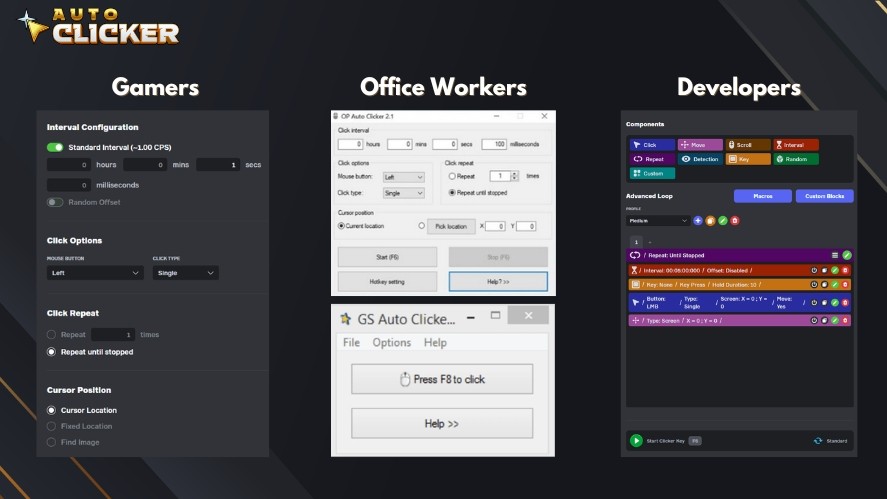Open the dark panel Mouse Button dropdown
Image resolution: width=887 pixels, height=499 pixels.
pyautogui.click(x=95, y=273)
